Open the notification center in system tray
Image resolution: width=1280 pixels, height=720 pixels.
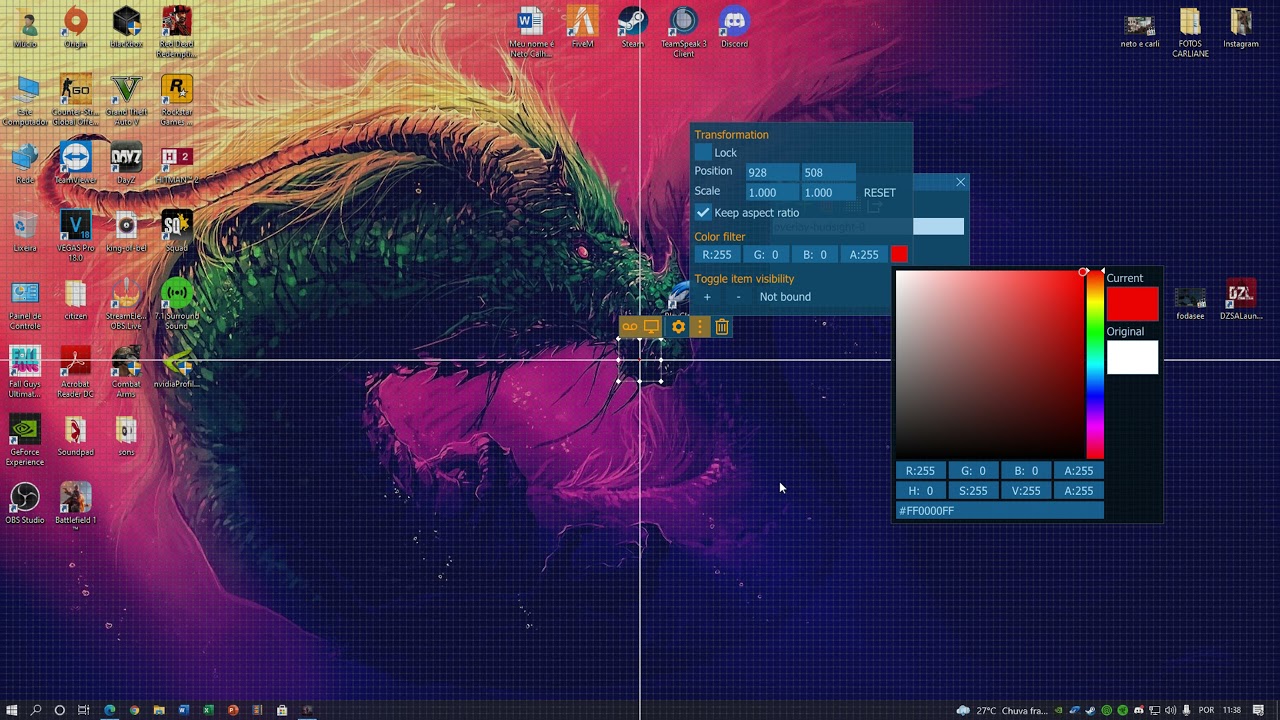pyautogui.click(x=1260, y=711)
